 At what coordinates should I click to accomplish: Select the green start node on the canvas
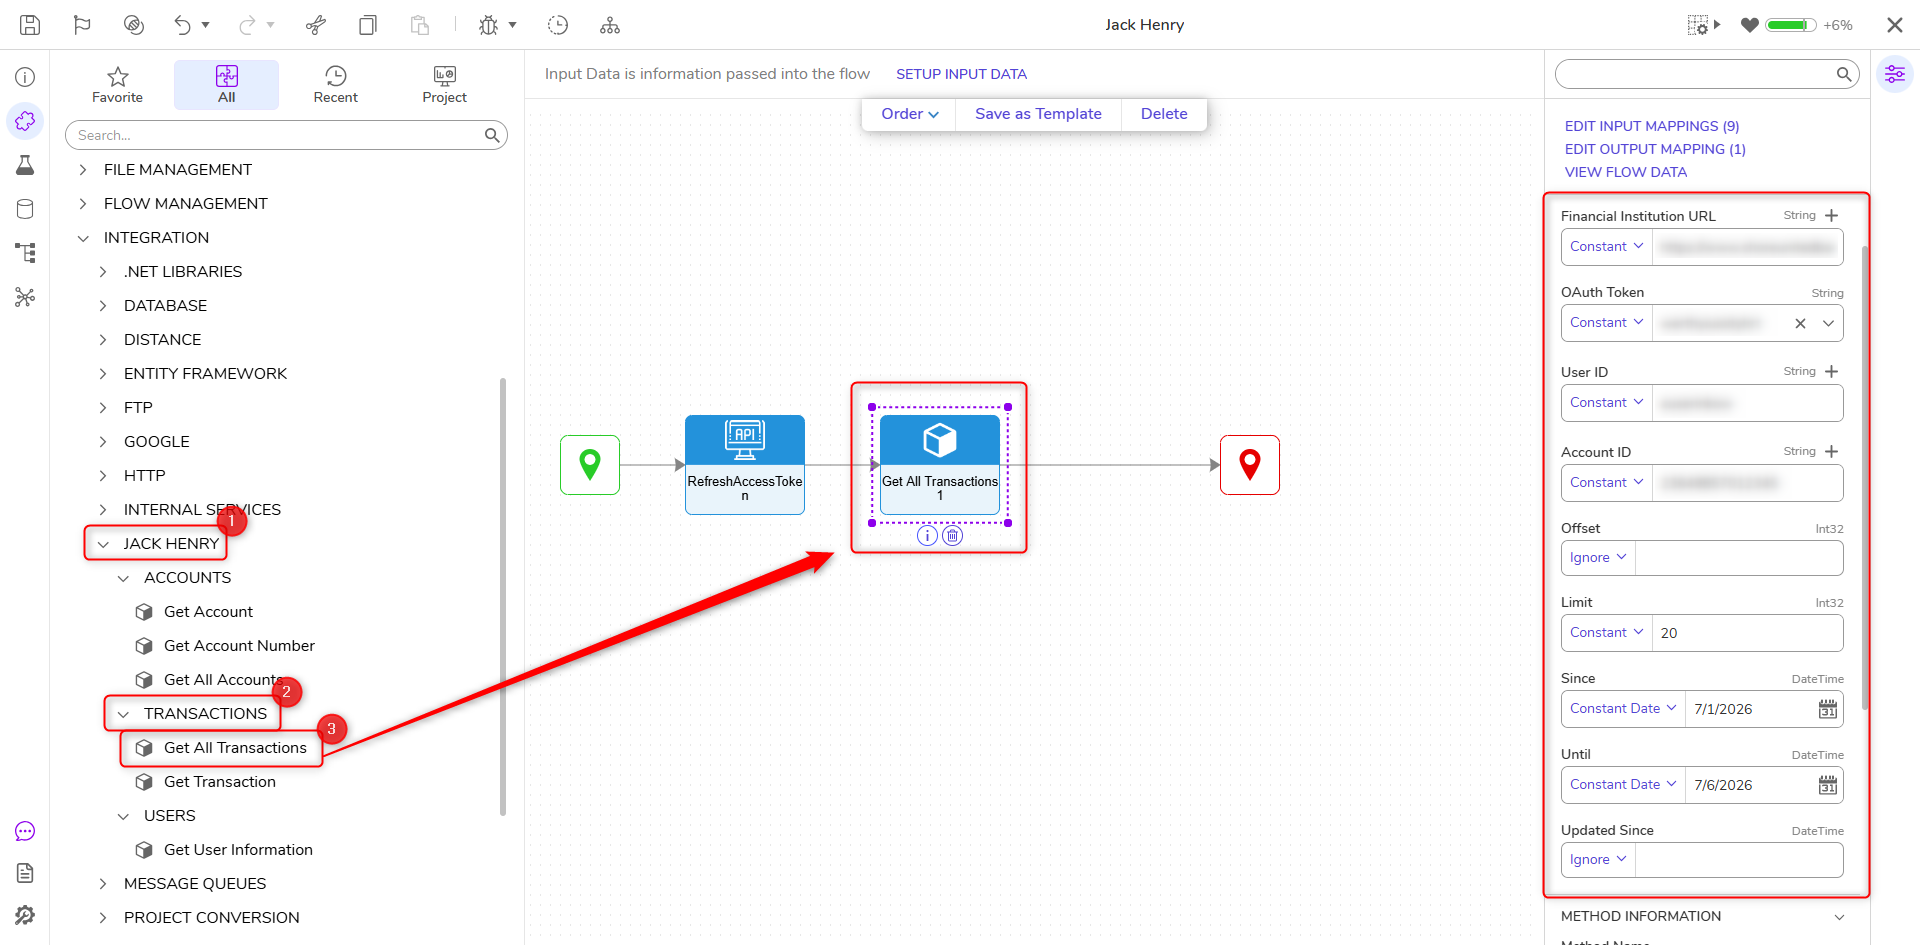590,465
